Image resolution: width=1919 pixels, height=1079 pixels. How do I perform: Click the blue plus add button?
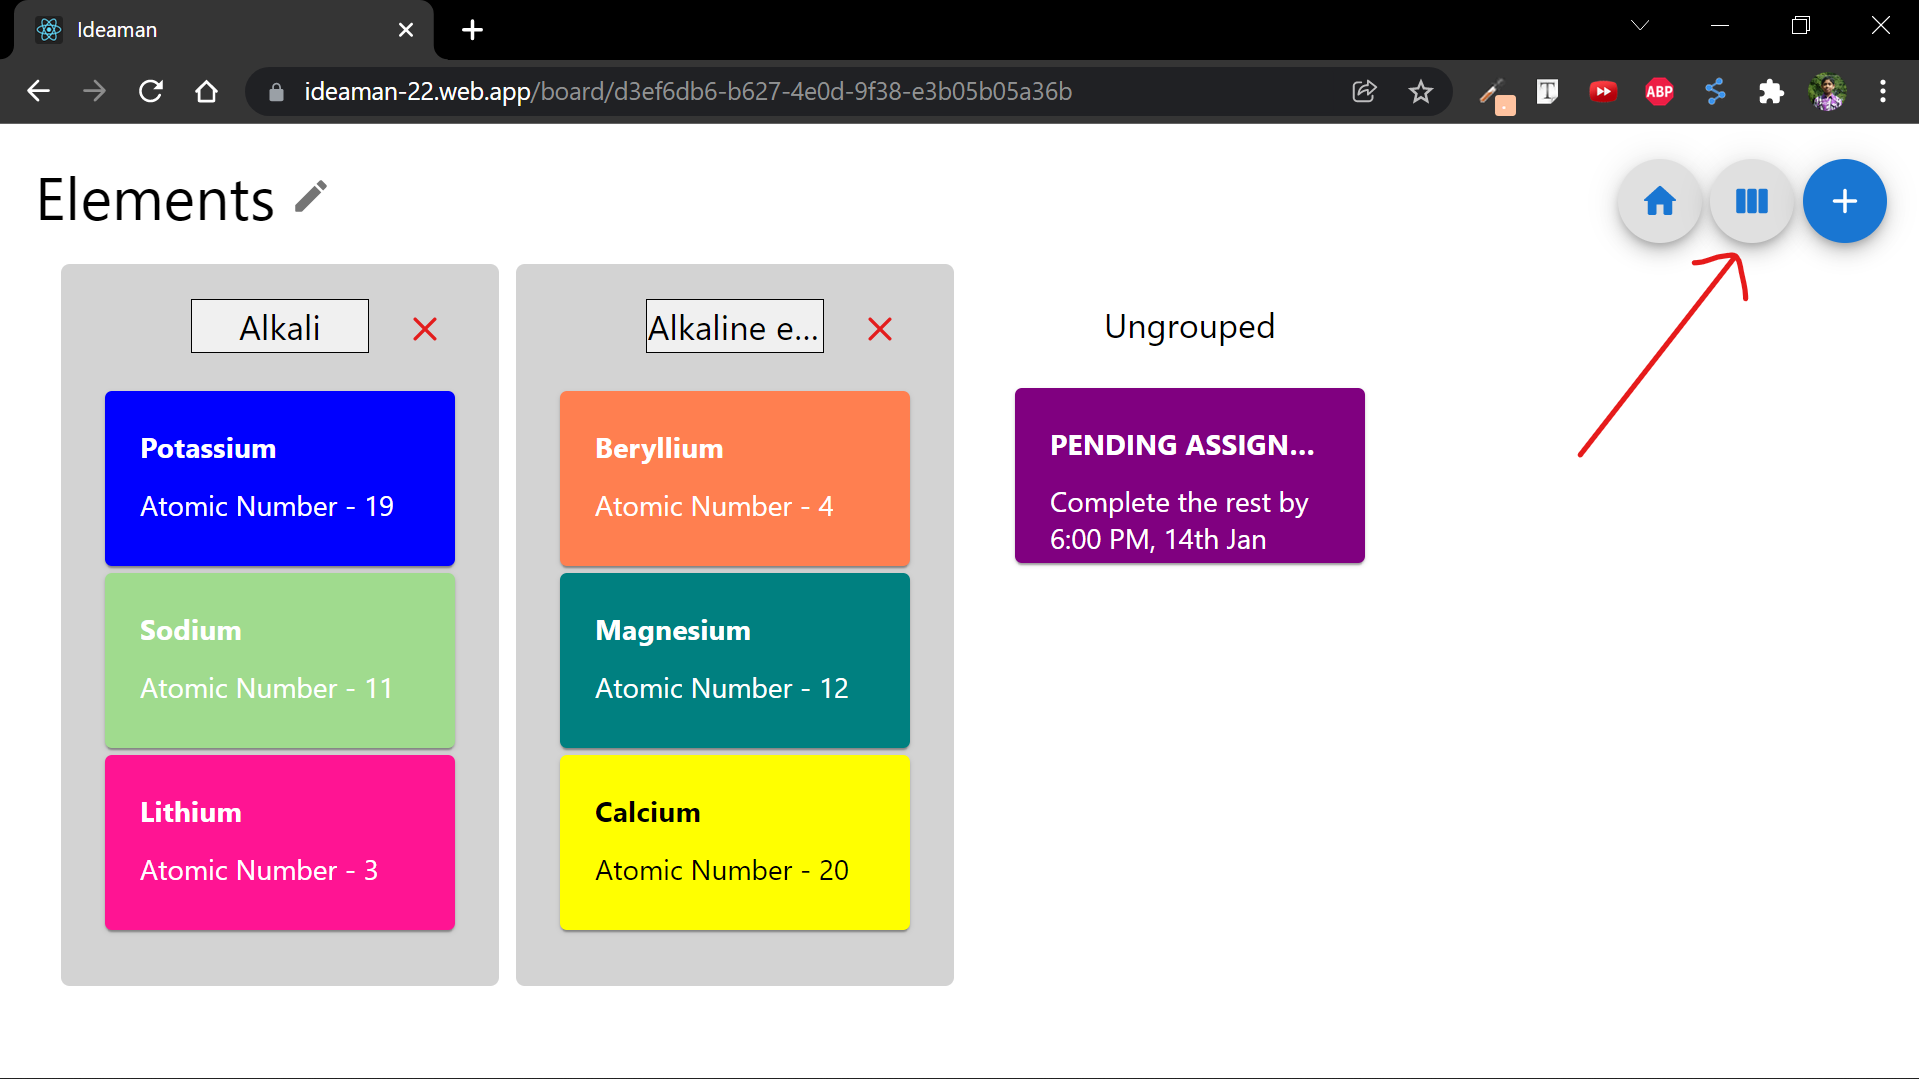click(x=1844, y=201)
